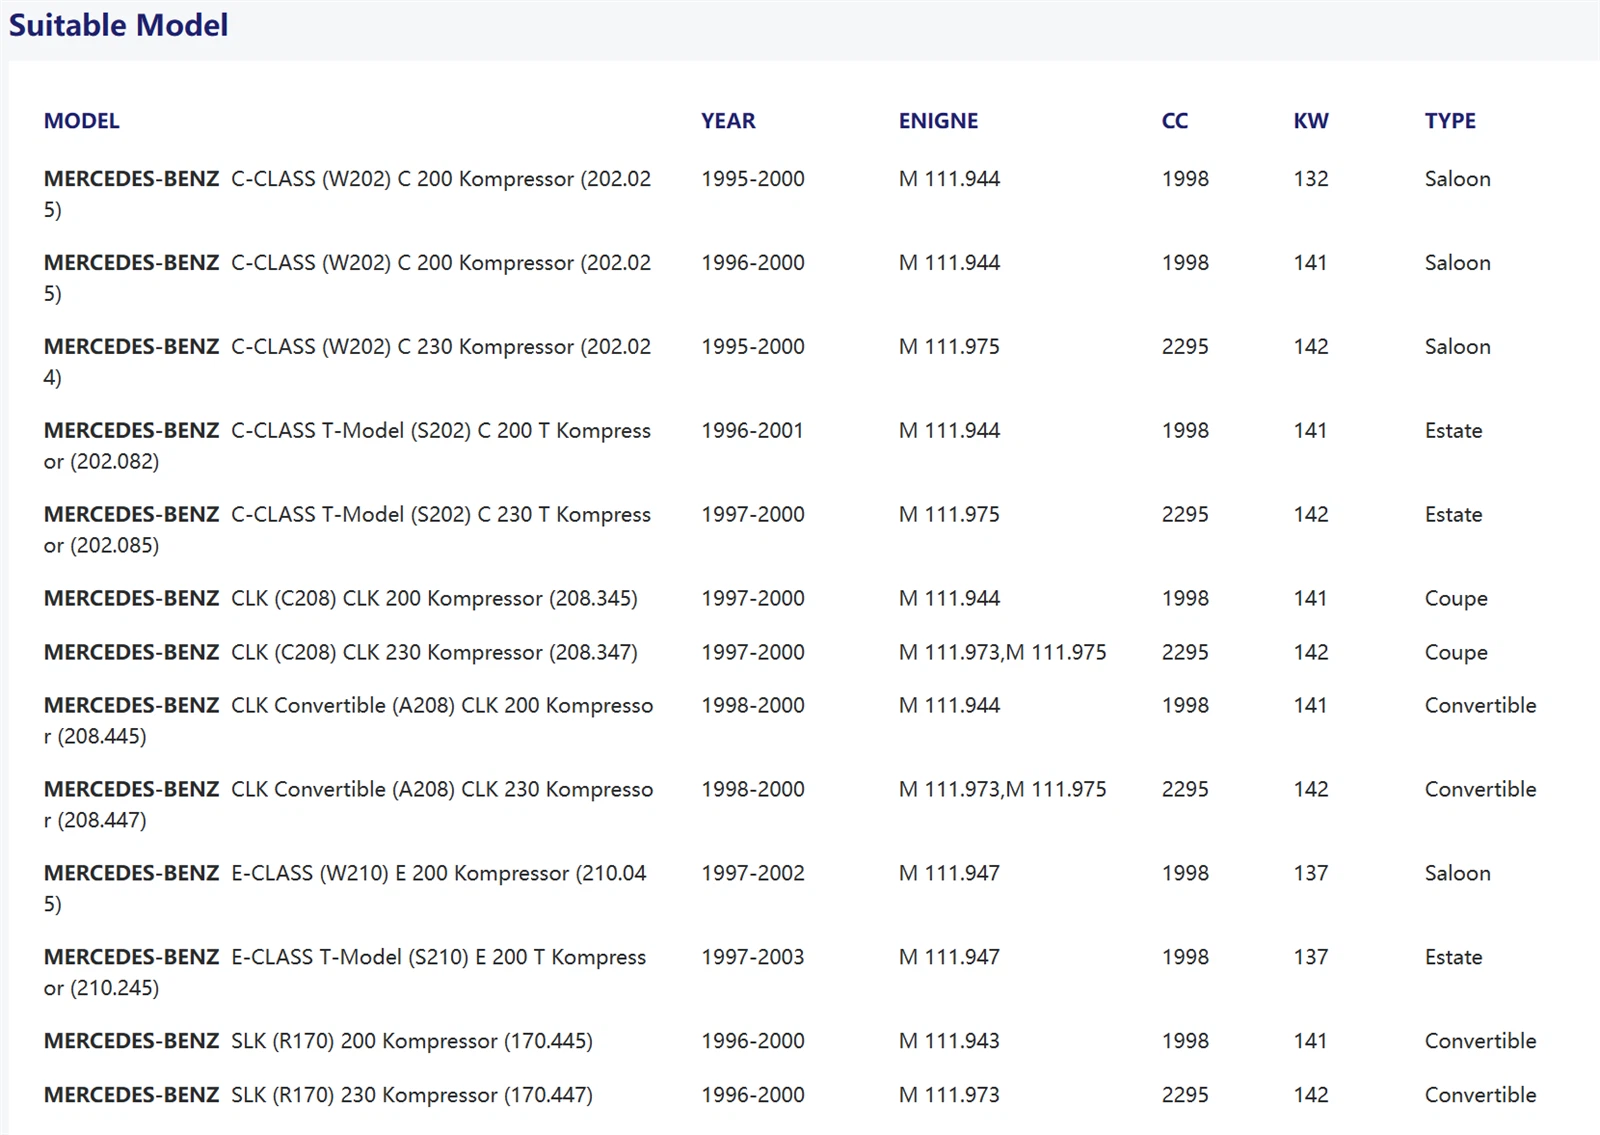
Task: Click SLK 200 Kompressor (170.445) model
Action: pos(318,1042)
